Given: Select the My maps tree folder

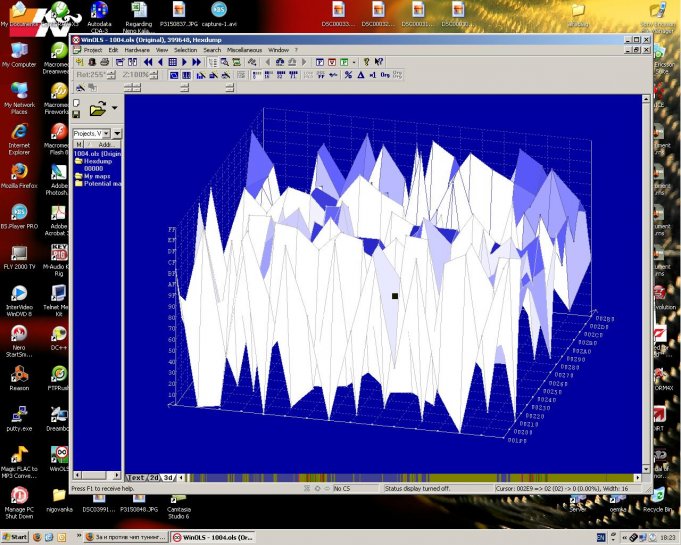Looking at the screenshot, I should (x=98, y=176).
